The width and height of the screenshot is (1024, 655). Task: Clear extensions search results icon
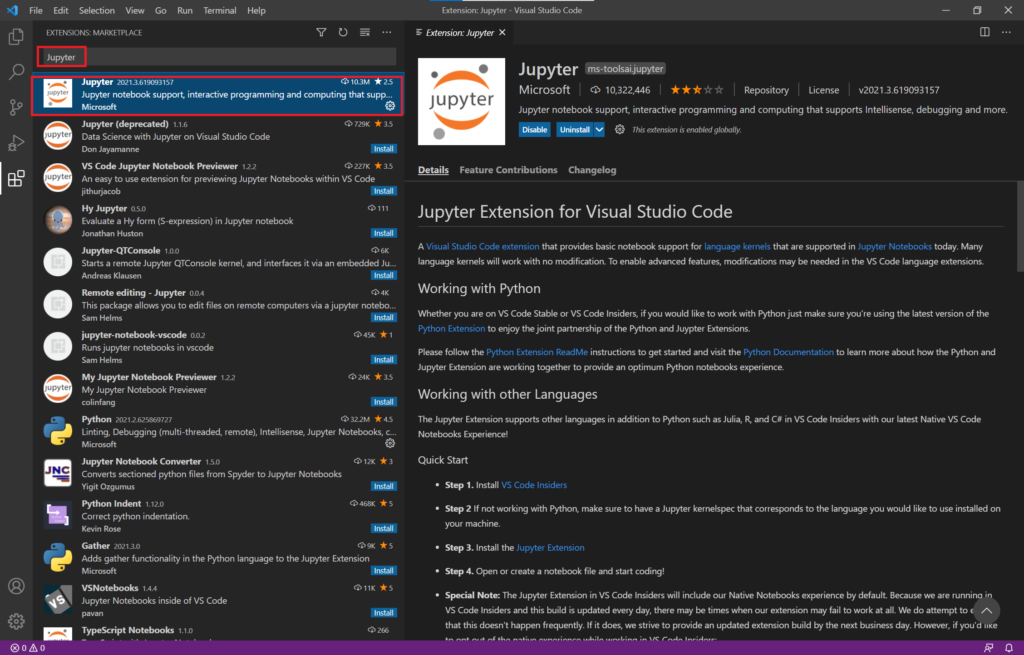(365, 32)
